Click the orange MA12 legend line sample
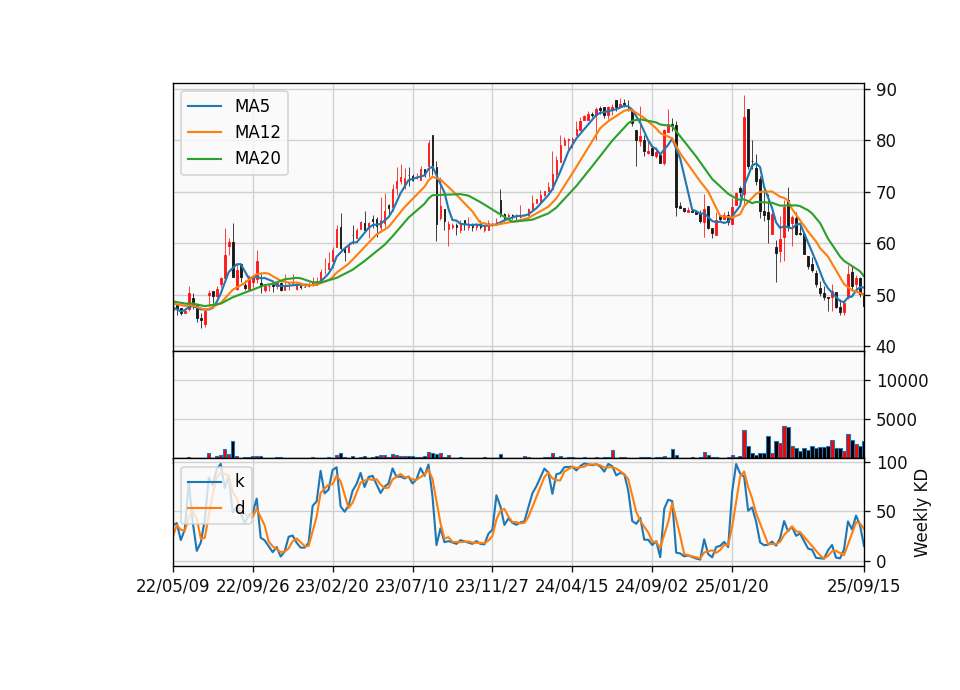 pyautogui.click(x=204, y=132)
